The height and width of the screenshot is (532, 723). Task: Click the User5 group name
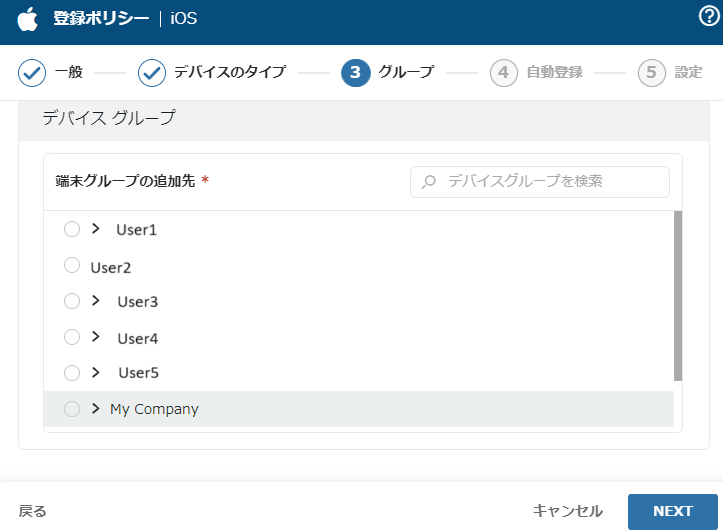click(x=138, y=372)
